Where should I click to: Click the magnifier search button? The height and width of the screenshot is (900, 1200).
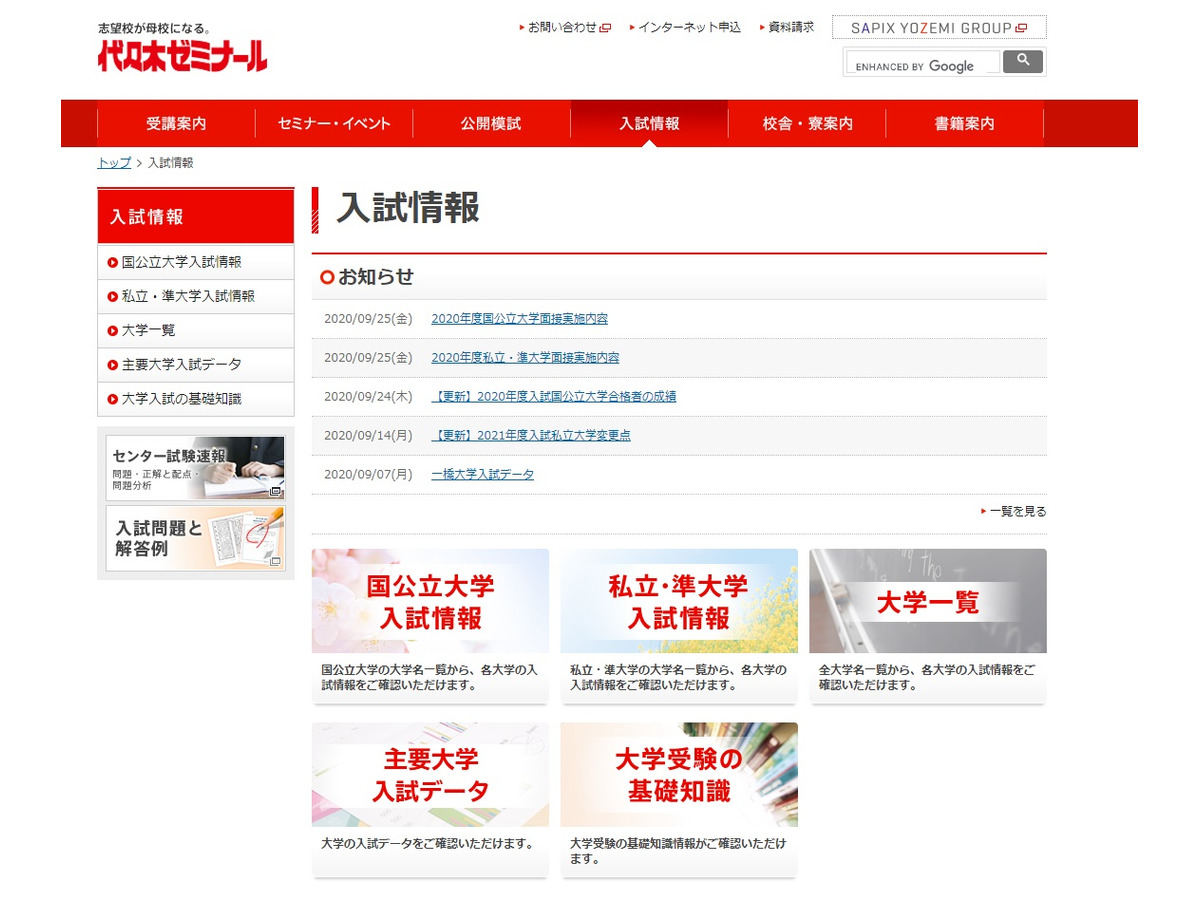(1023, 62)
